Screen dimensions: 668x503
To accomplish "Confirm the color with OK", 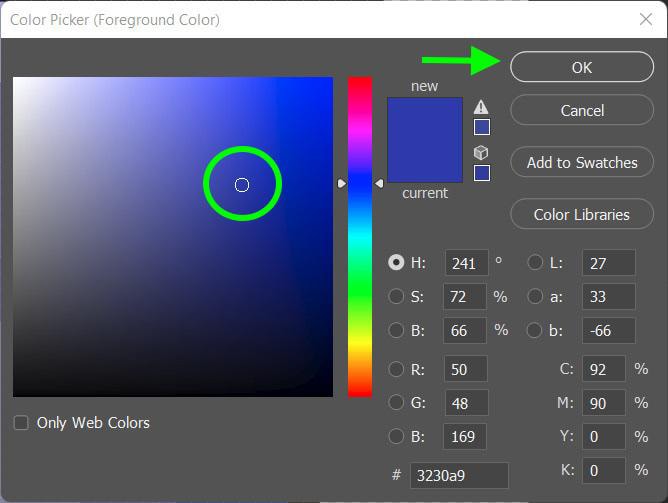I will click(582, 67).
